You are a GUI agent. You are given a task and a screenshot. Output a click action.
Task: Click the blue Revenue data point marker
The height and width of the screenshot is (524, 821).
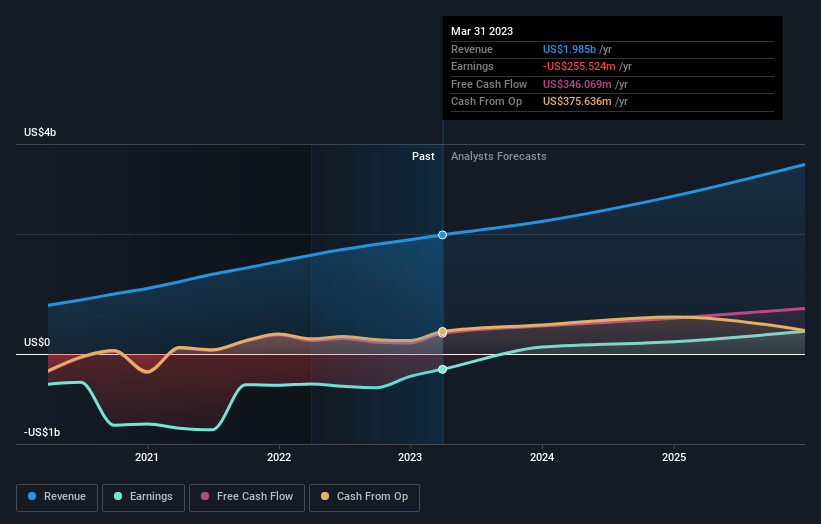coord(442,235)
